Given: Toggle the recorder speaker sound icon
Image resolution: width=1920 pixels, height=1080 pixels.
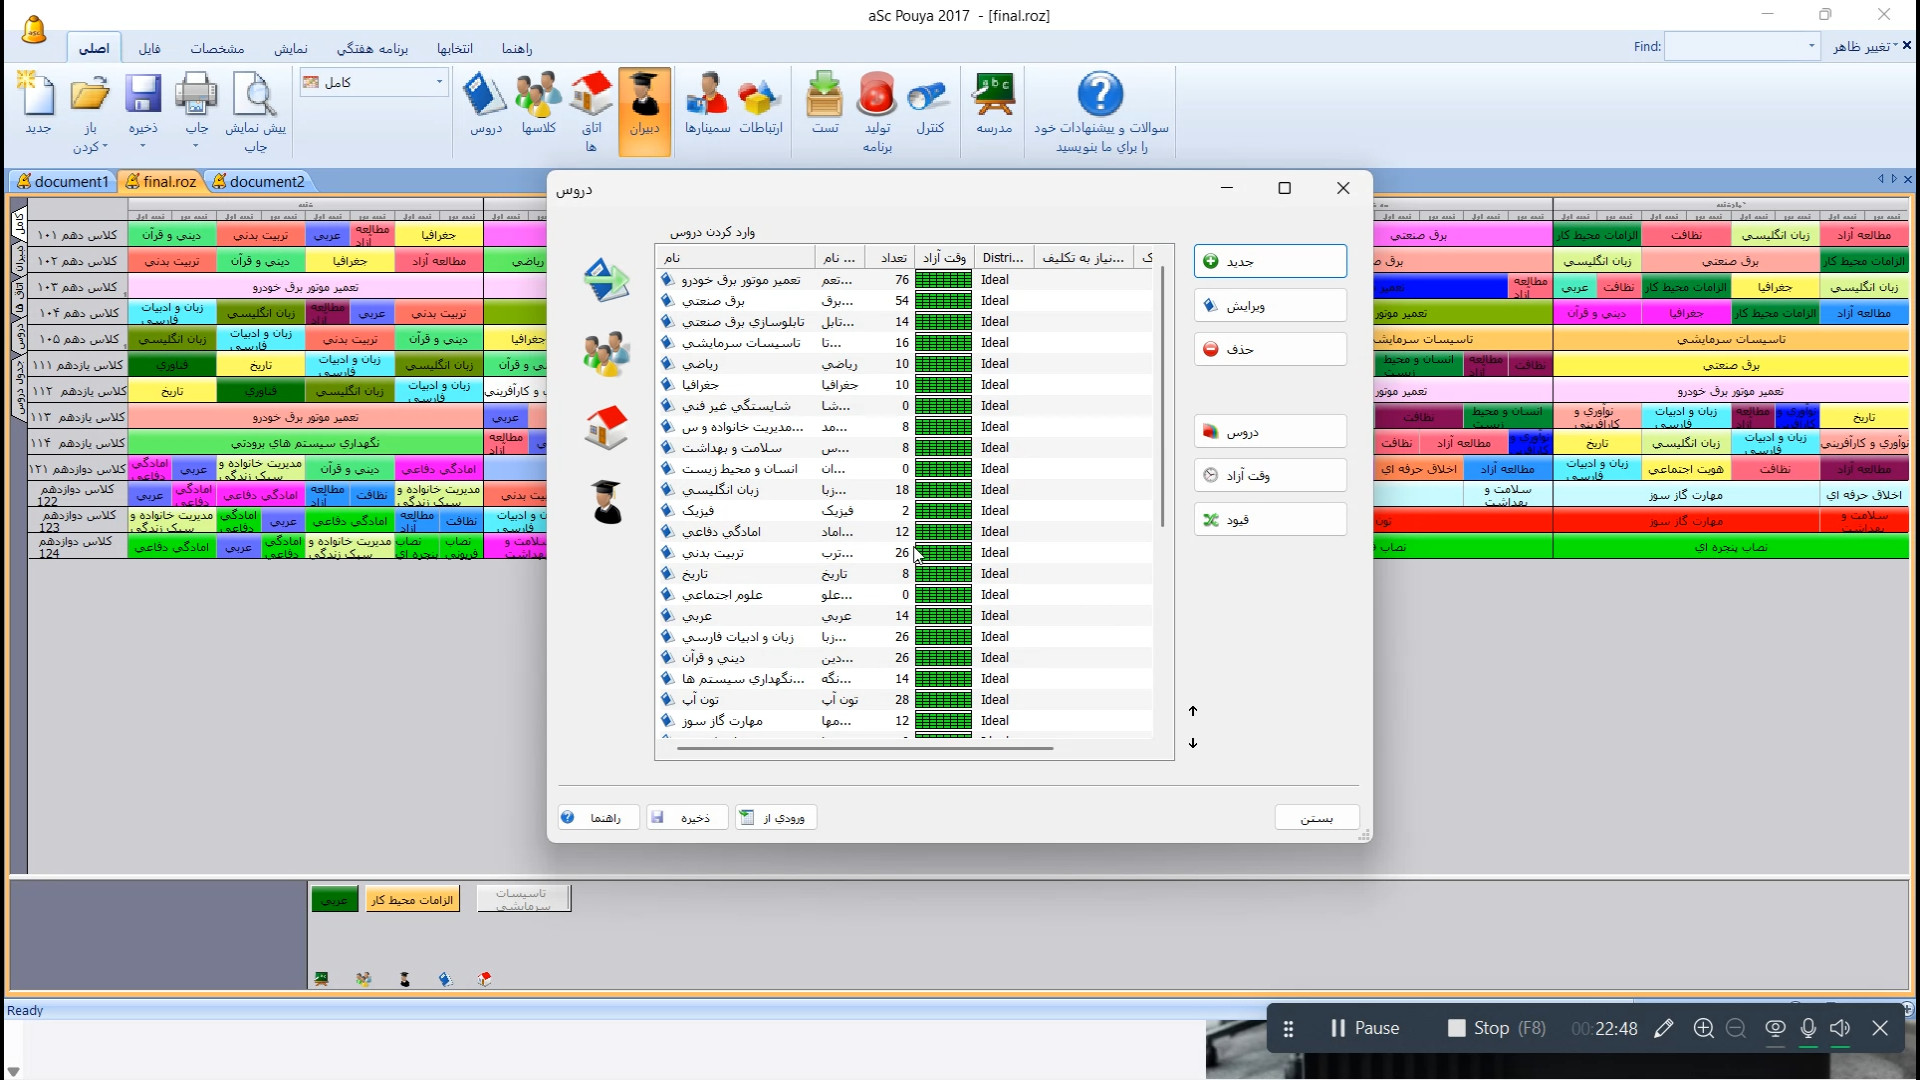Looking at the screenshot, I should coord(1840,1028).
